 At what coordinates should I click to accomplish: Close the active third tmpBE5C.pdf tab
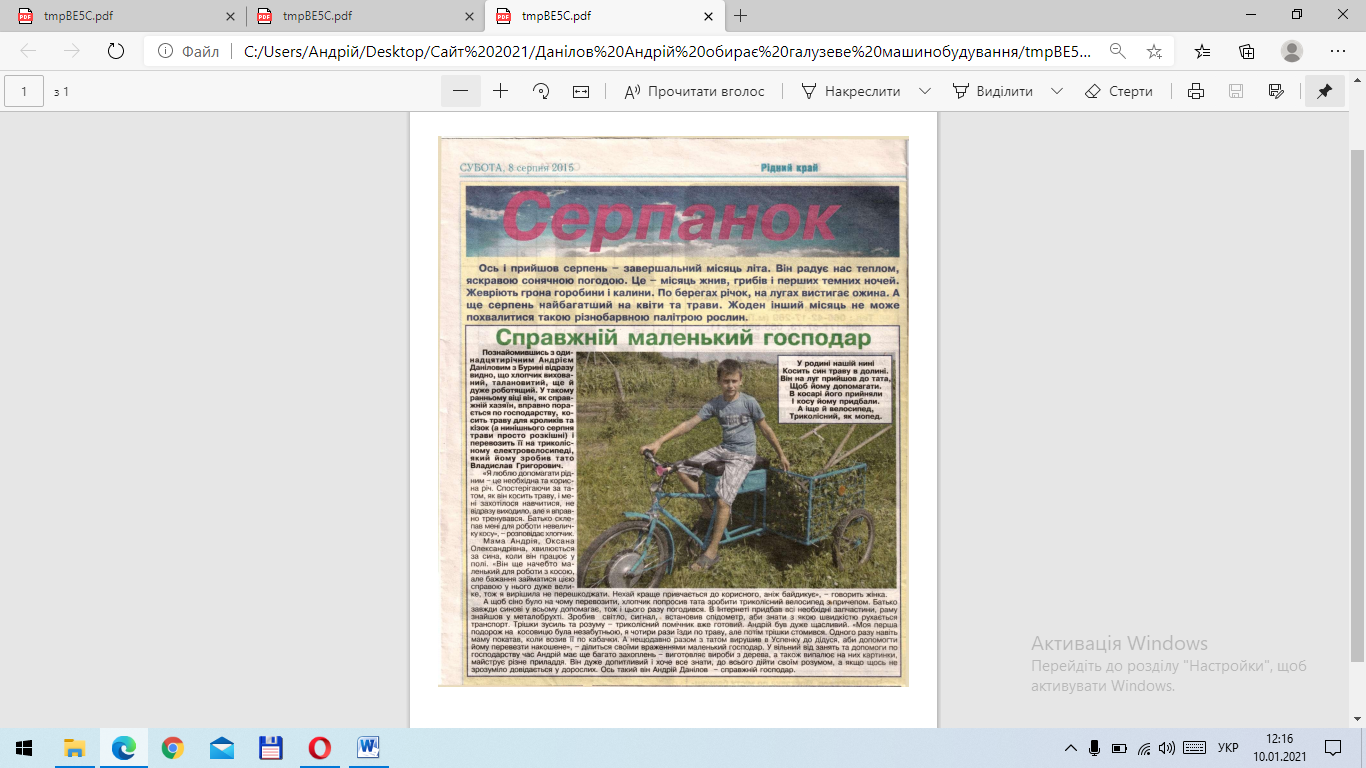707,16
